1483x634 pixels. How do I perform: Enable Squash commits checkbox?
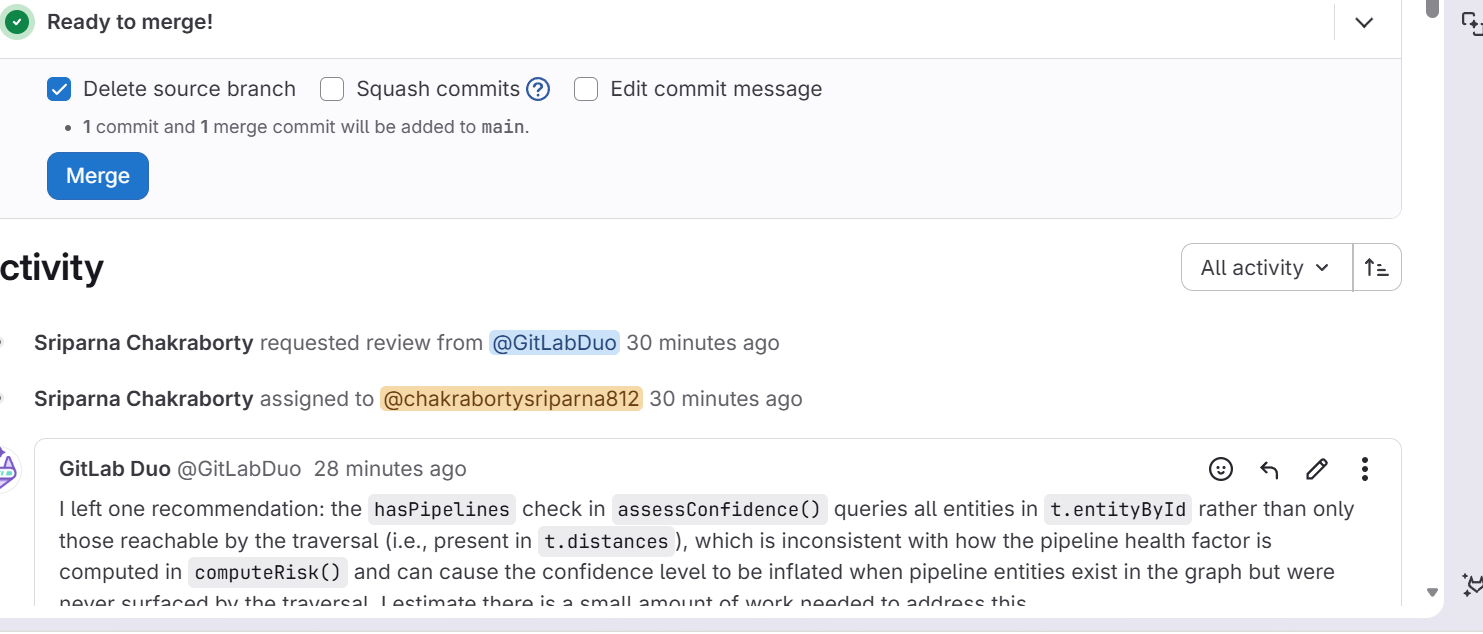(332, 89)
